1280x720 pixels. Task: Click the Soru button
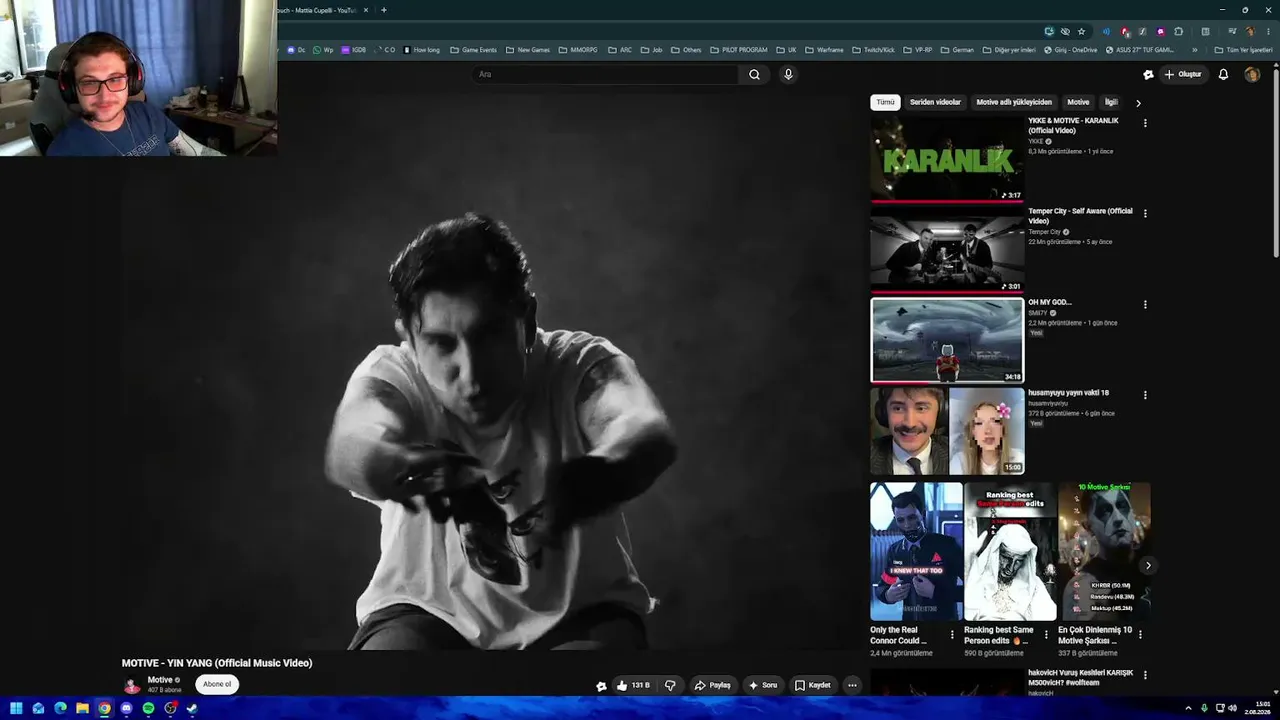(x=763, y=685)
